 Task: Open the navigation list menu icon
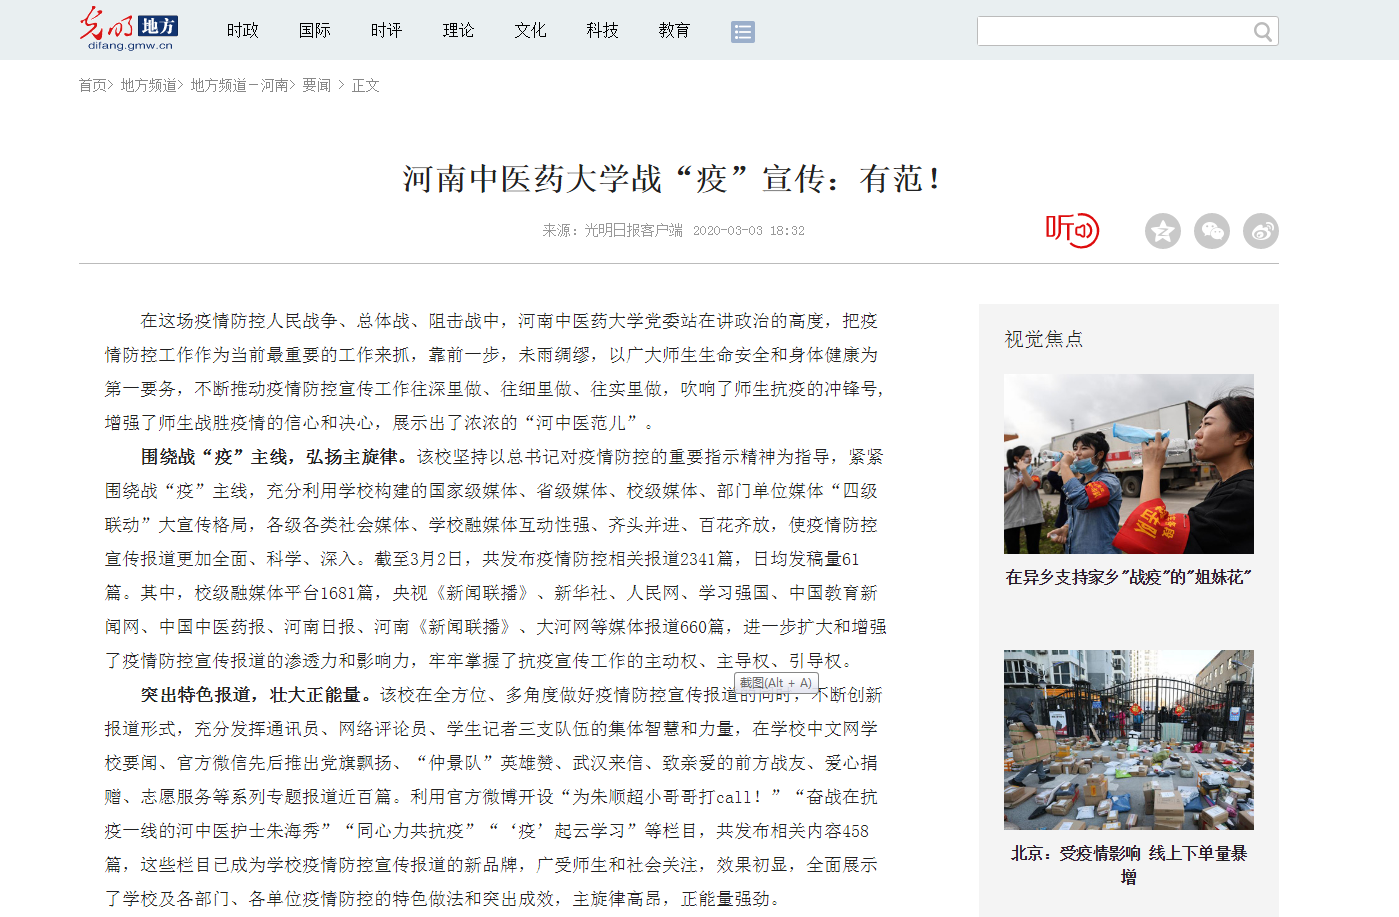pyautogui.click(x=742, y=32)
